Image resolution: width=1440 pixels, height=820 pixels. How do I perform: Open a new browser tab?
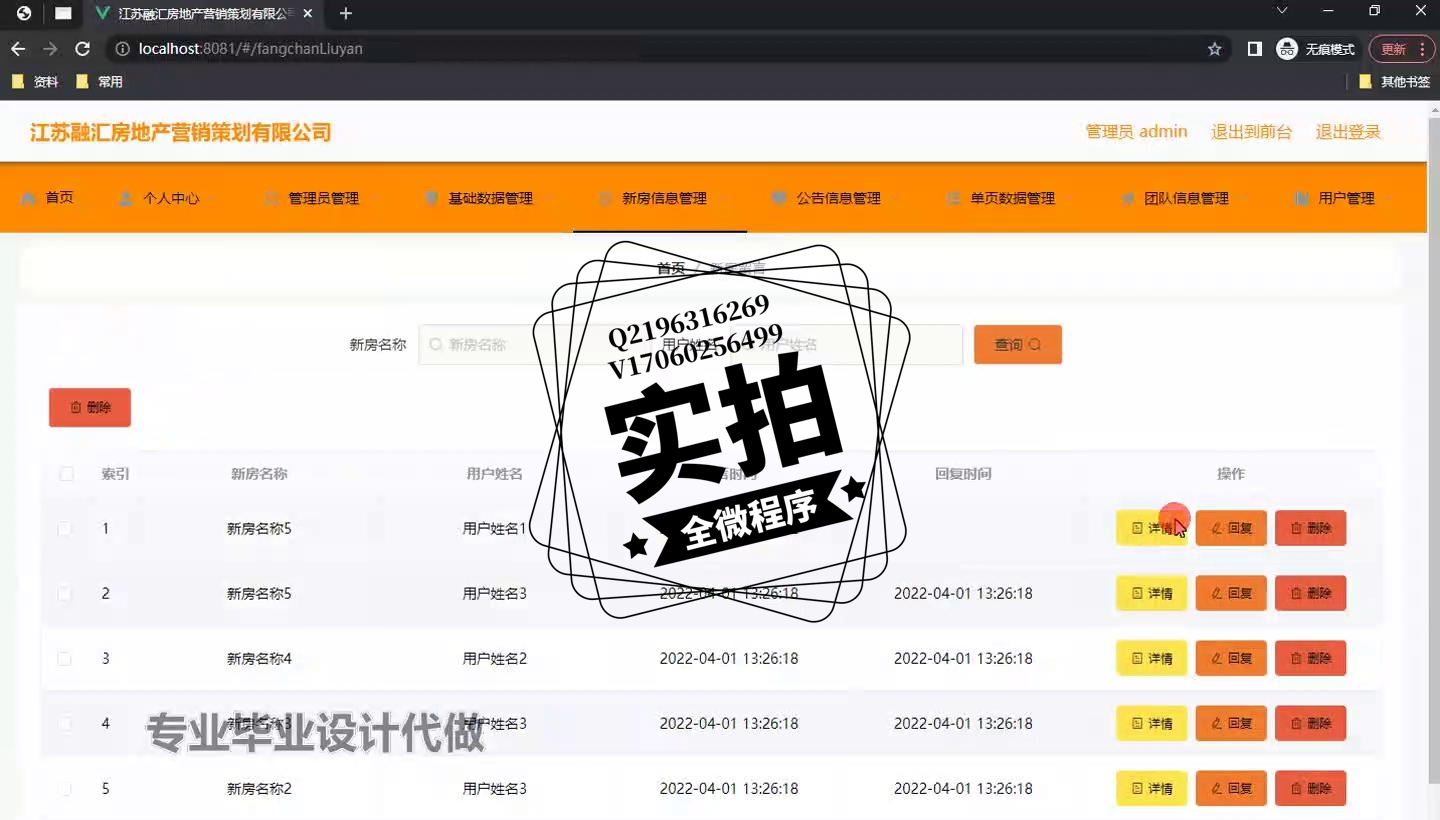[346, 14]
